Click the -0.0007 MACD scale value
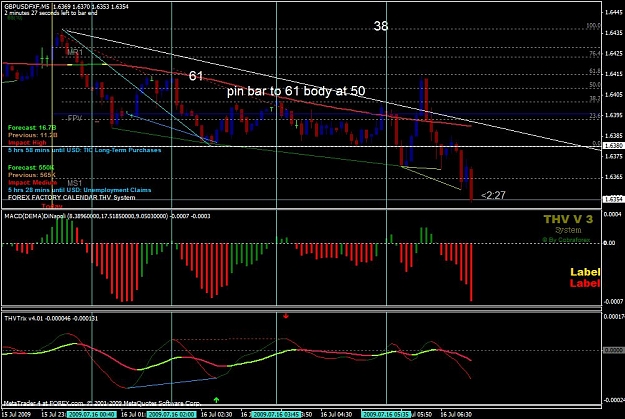This screenshot has height=419, width=625. [613, 301]
